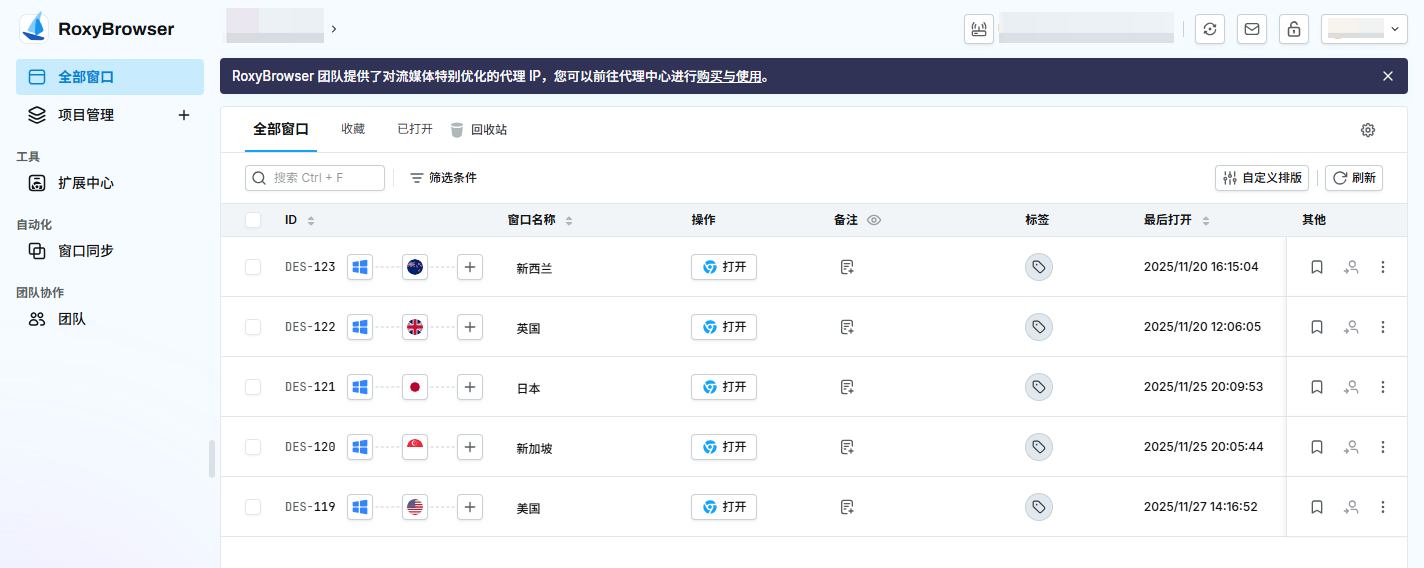This screenshot has width=1424, height=568.
Task: Open the mail messages icon
Action: point(1252,29)
